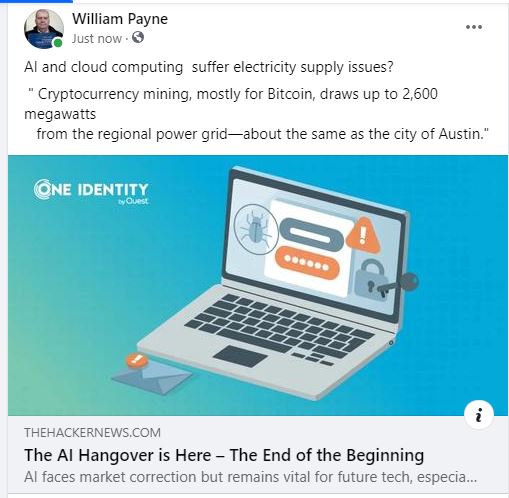Image resolution: width=509 pixels, height=498 pixels.
Task: Click the public globe privacy icon
Action: pos(138,37)
